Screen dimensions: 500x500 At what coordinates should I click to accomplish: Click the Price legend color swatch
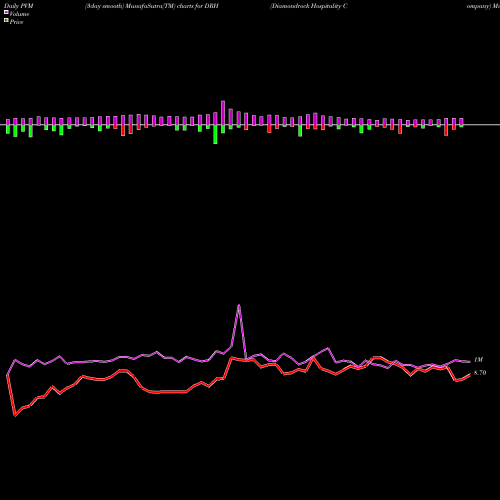click(6, 21)
